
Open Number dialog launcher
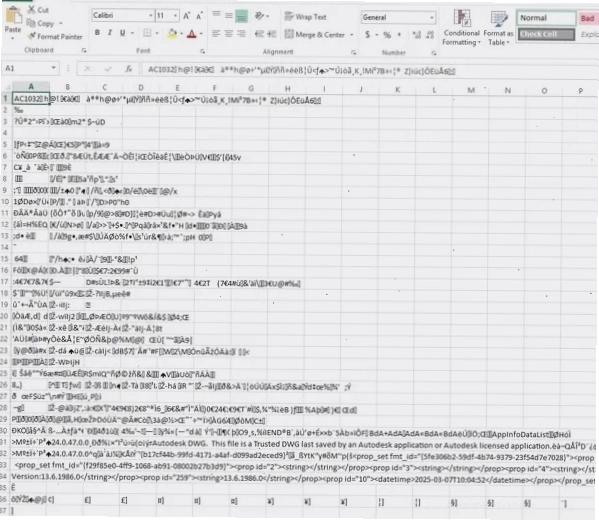point(434,53)
